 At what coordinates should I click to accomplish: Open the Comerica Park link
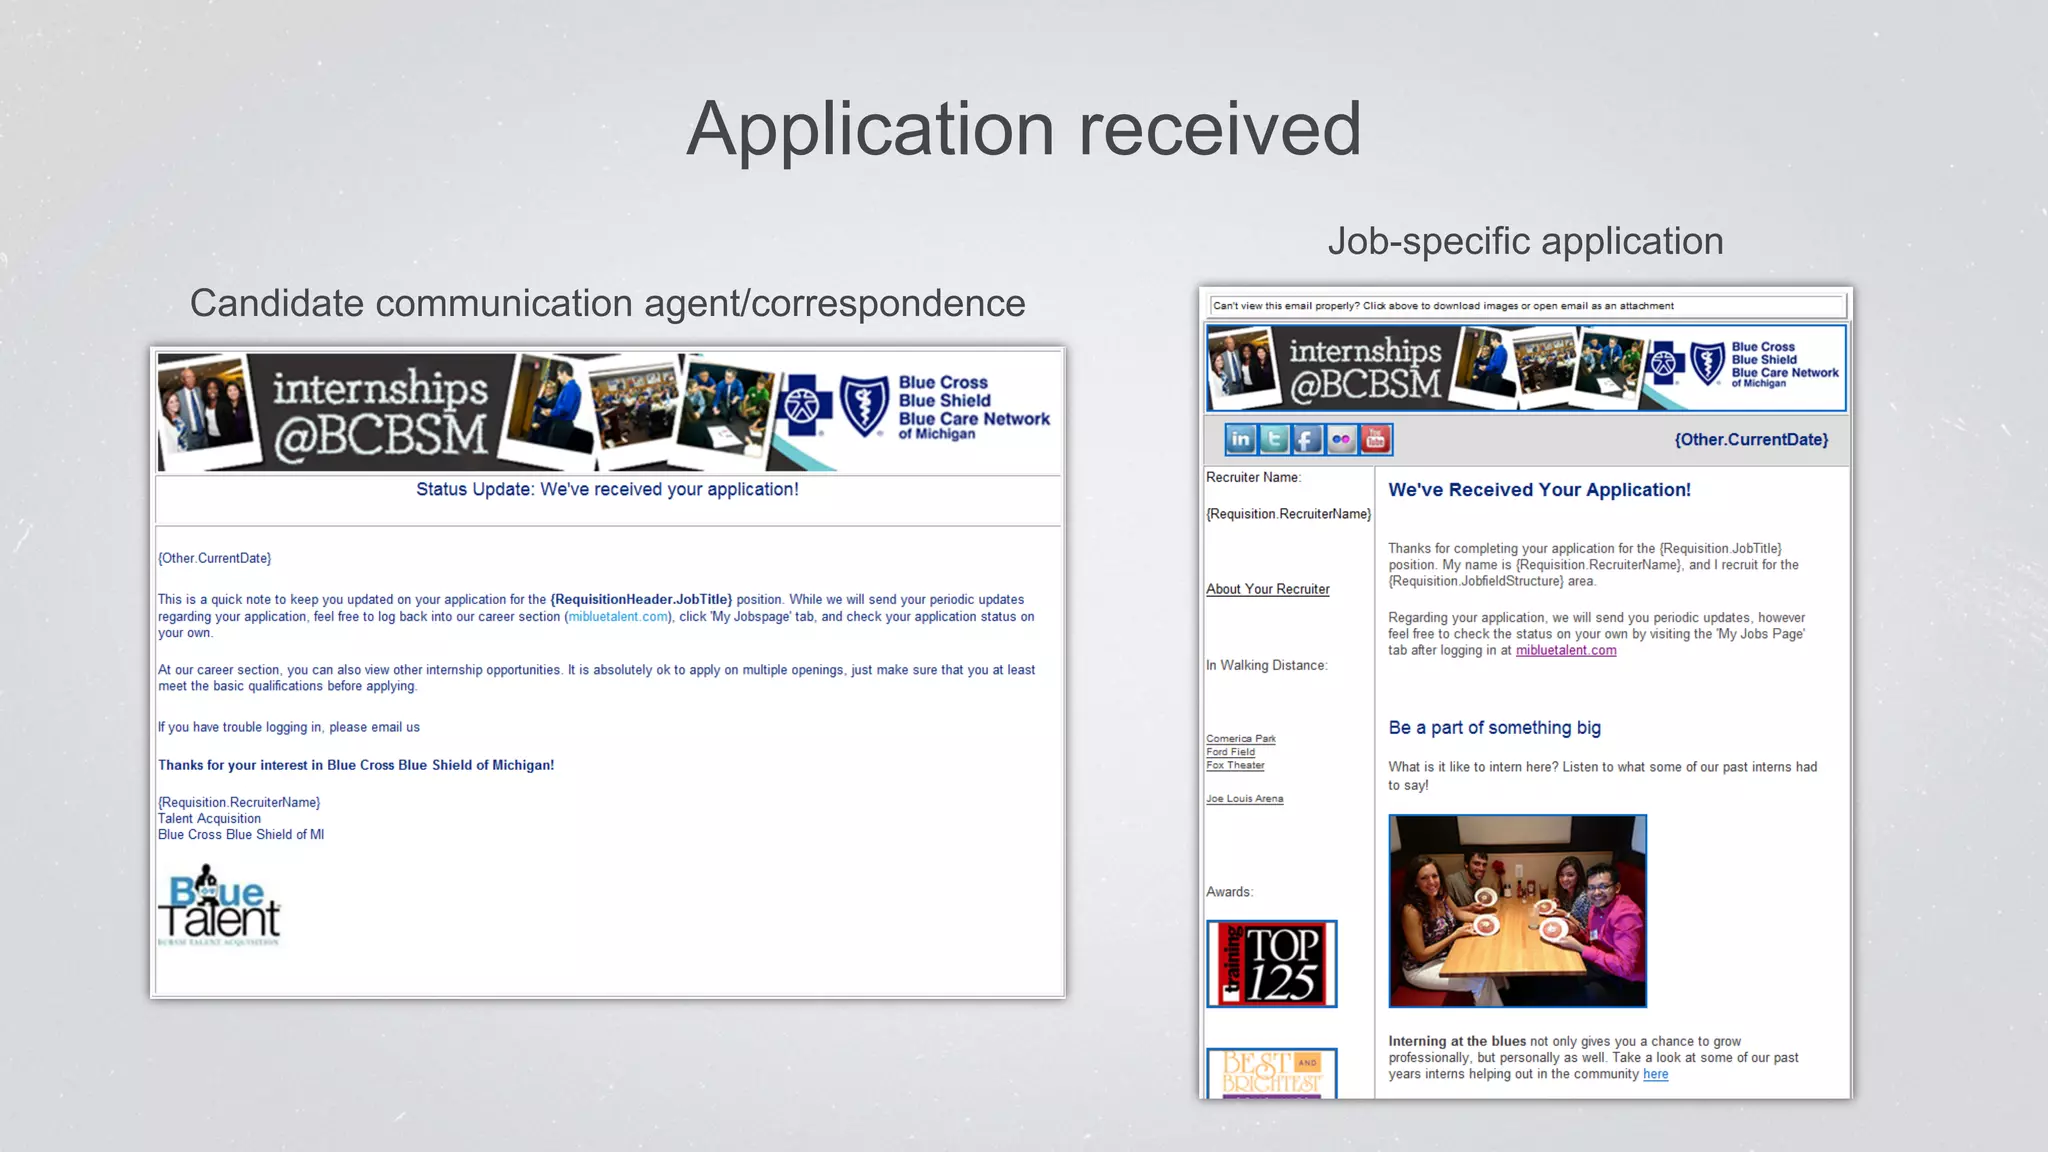click(1241, 739)
